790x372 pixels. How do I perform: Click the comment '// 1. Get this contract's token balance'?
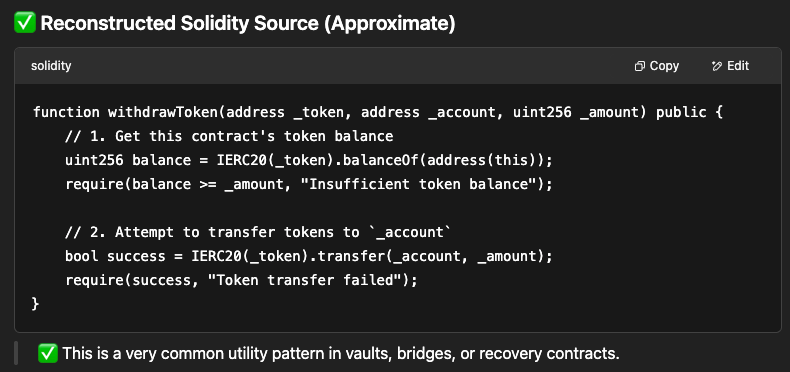(x=229, y=136)
